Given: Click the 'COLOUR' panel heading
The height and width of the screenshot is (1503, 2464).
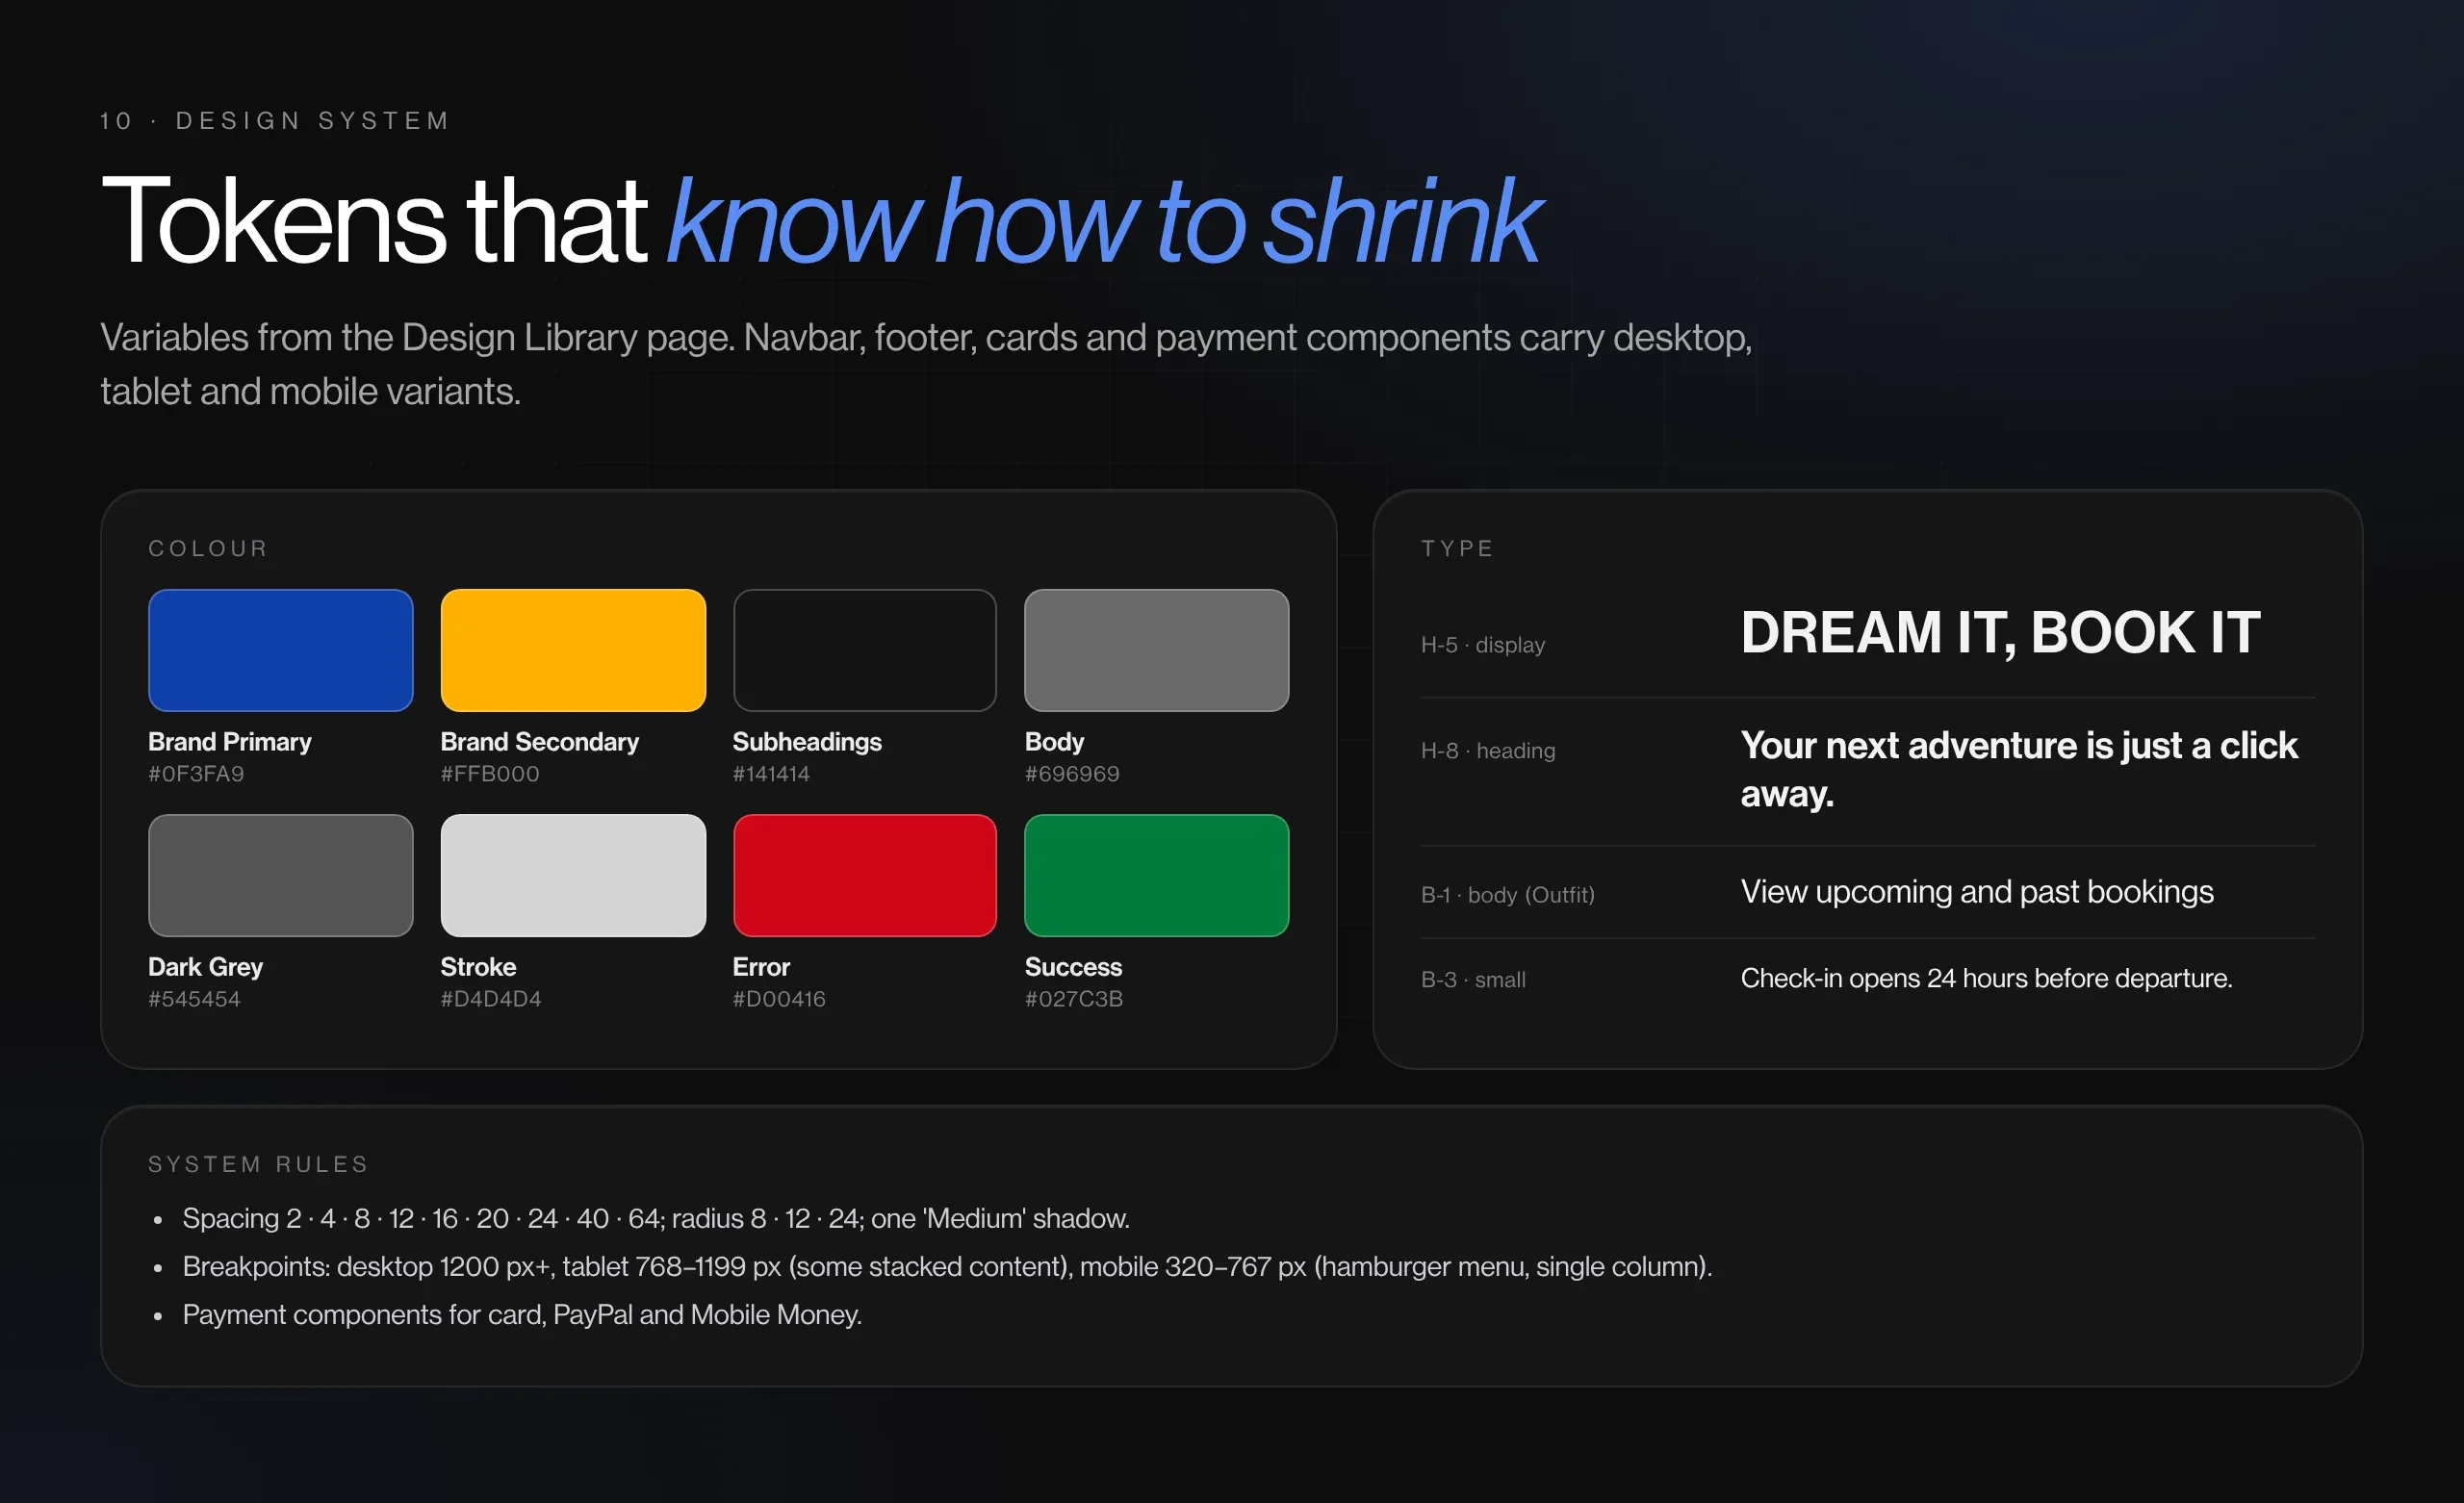Looking at the screenshot, I should point(208,548).
